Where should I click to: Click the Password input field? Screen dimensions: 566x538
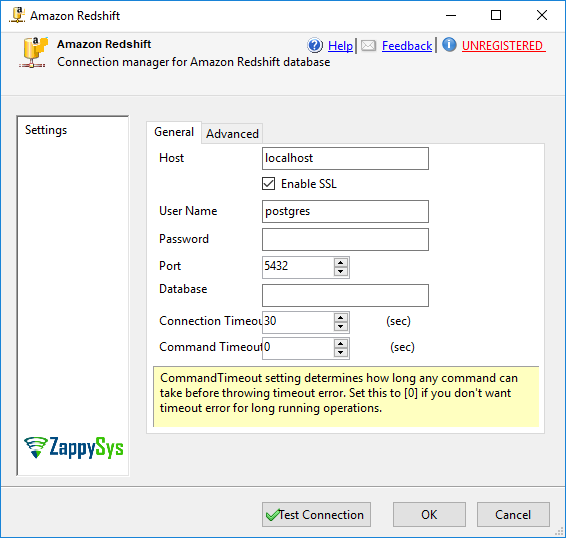click(345, 239)
